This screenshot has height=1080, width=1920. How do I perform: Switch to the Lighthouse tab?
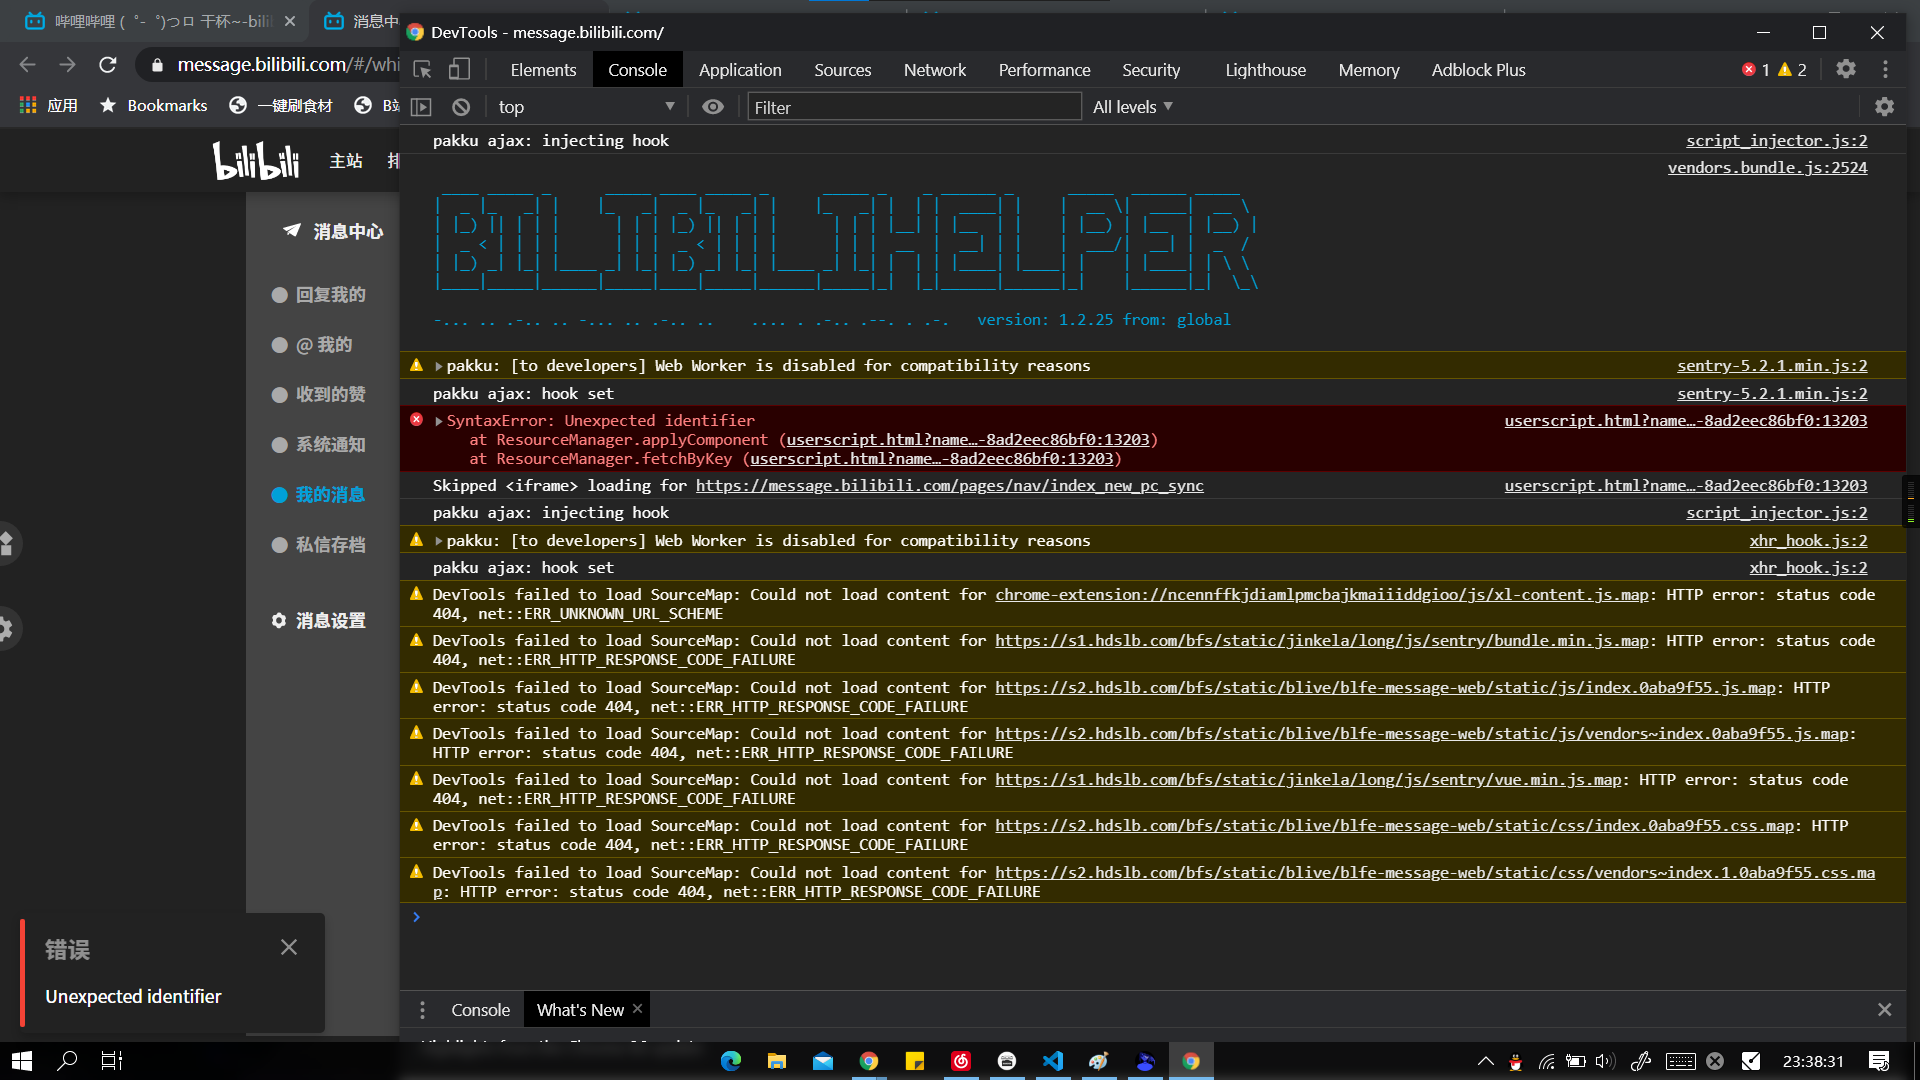[x=1265, y=70]
